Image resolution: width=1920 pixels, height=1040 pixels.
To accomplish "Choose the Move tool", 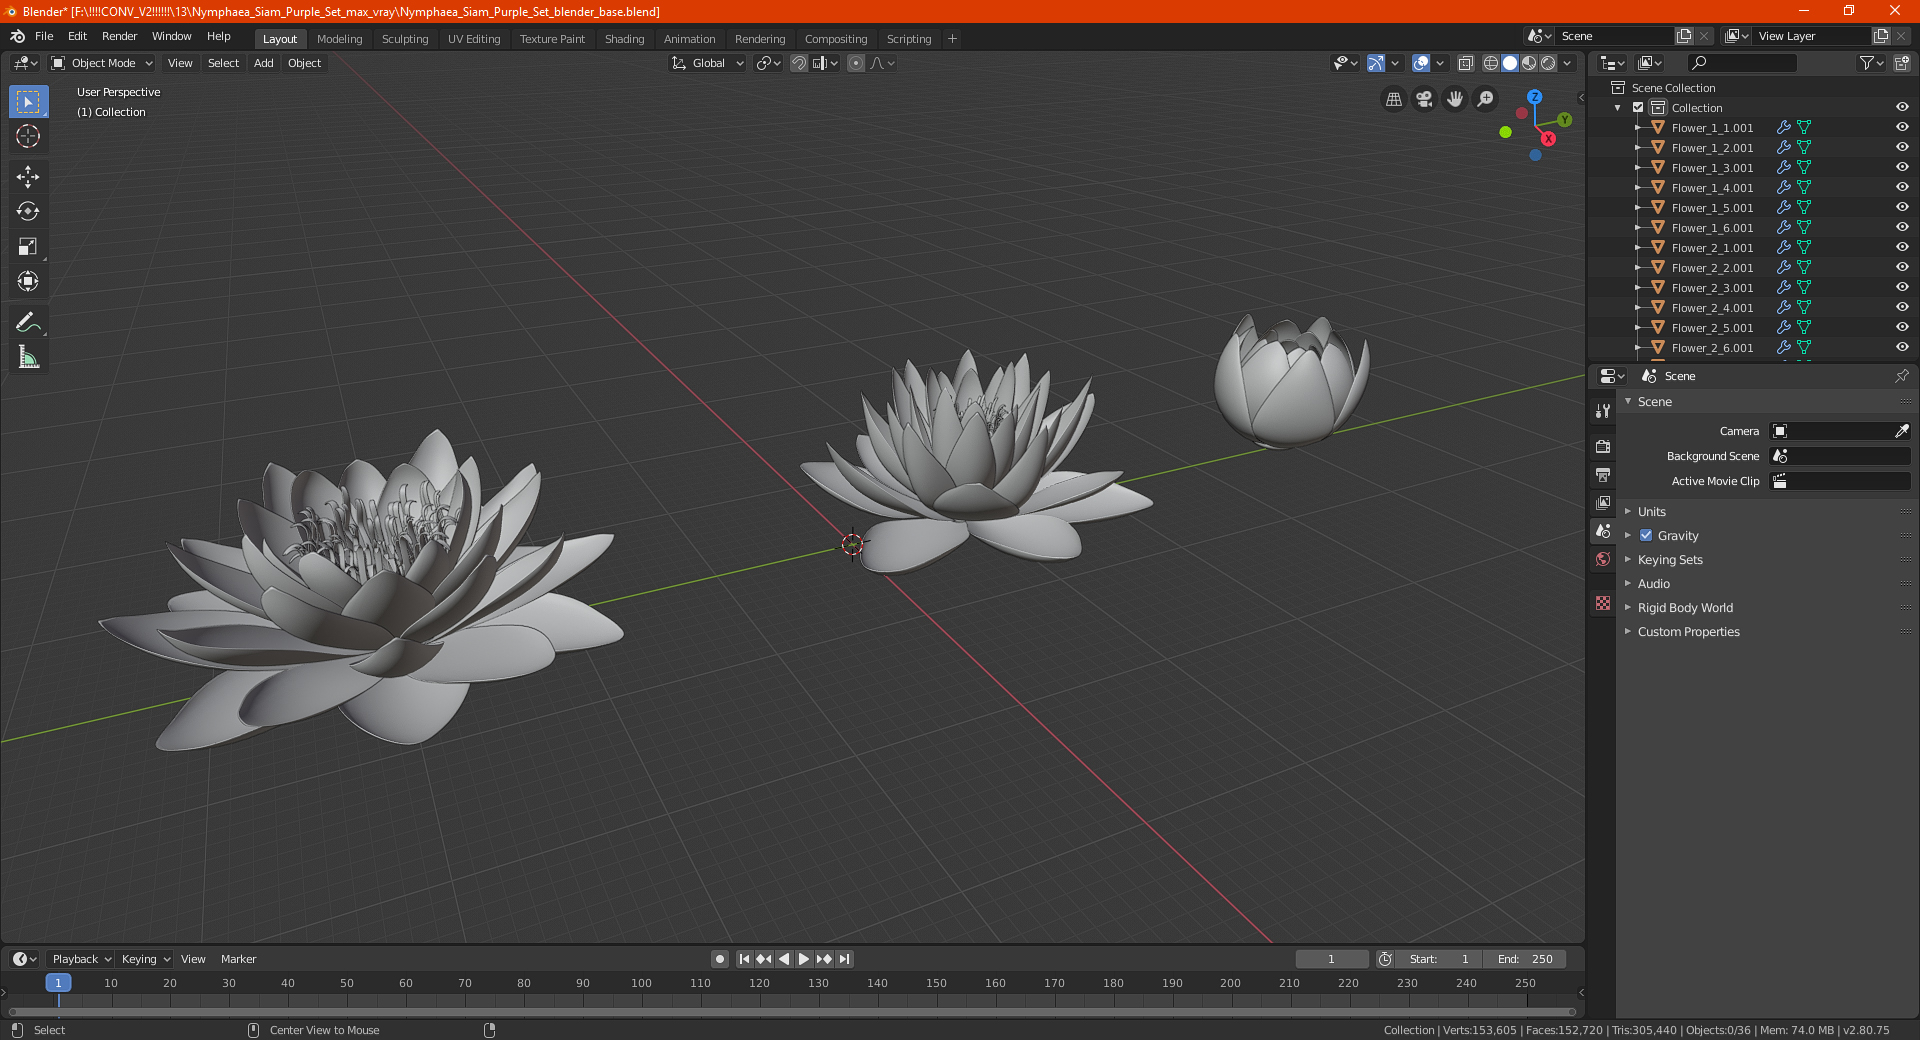I will coord(28,177).
